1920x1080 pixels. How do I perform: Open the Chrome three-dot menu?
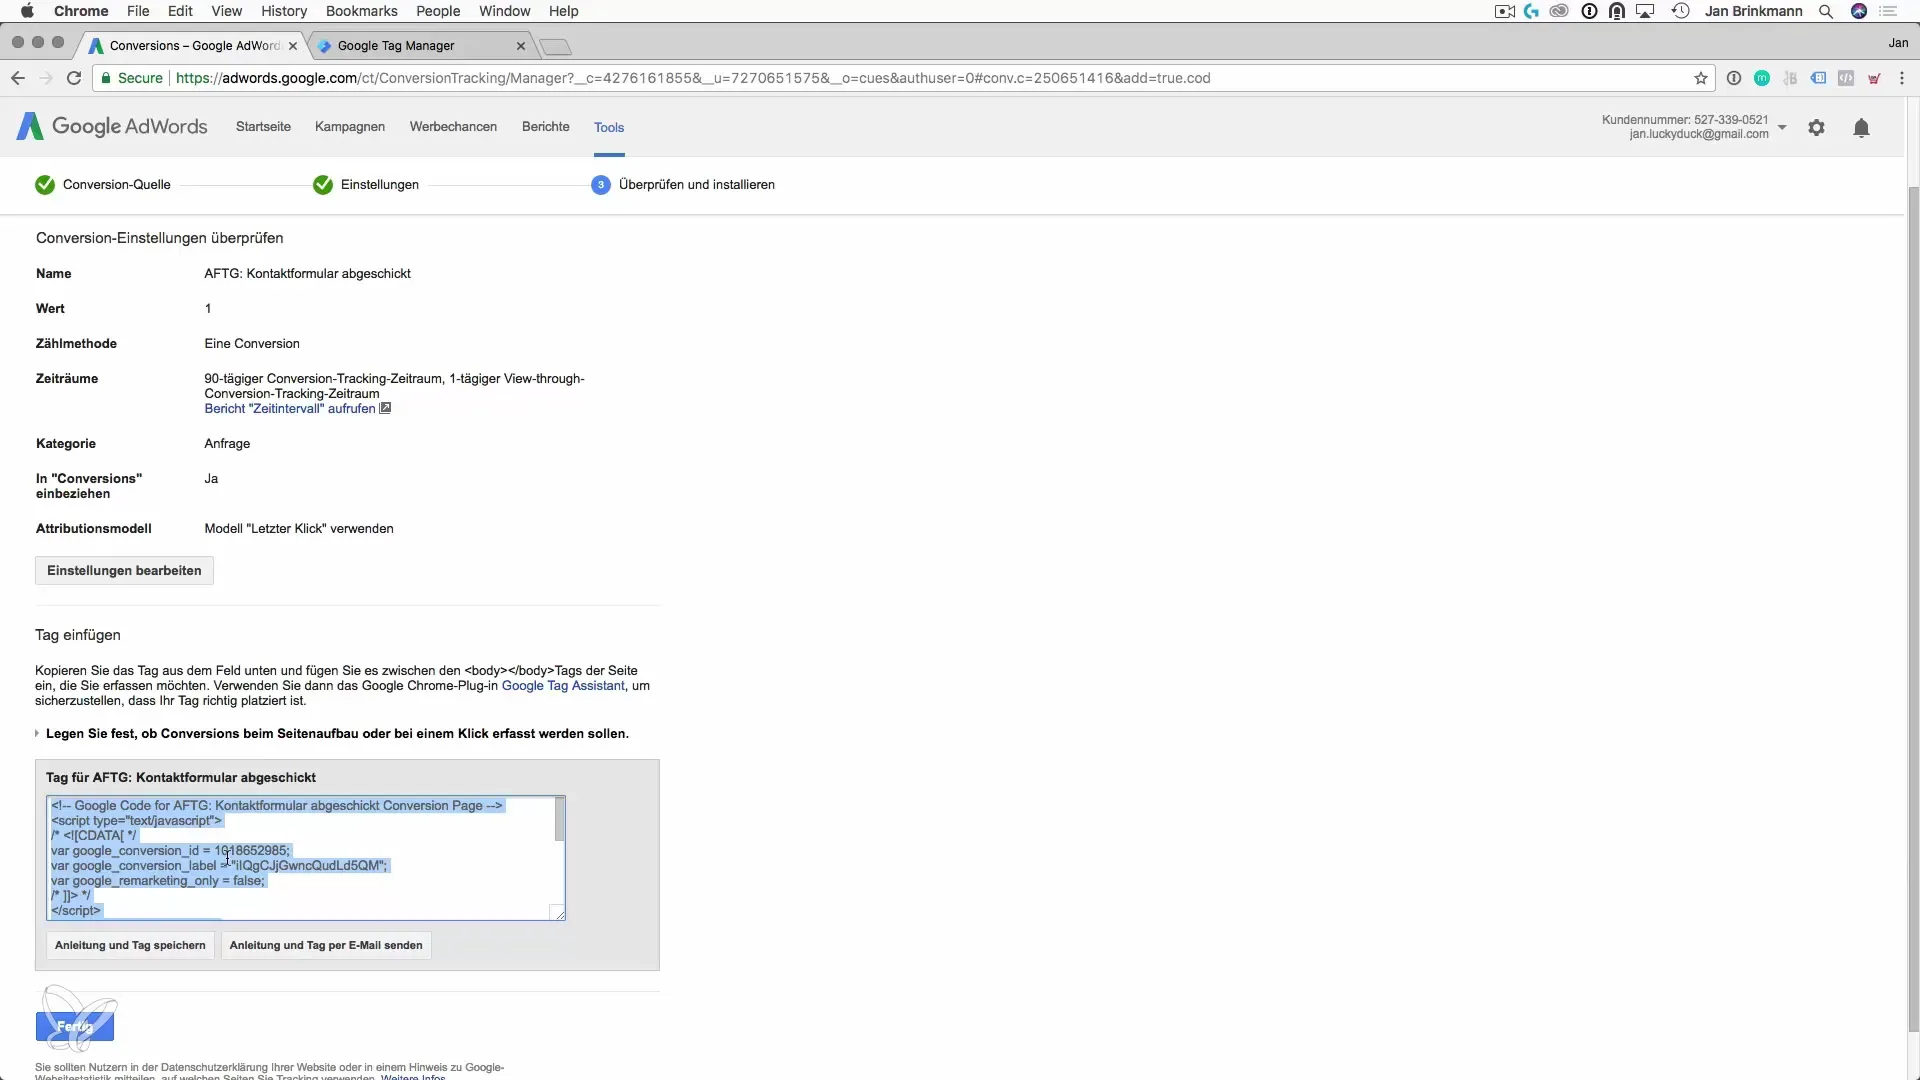(1901, 78)
